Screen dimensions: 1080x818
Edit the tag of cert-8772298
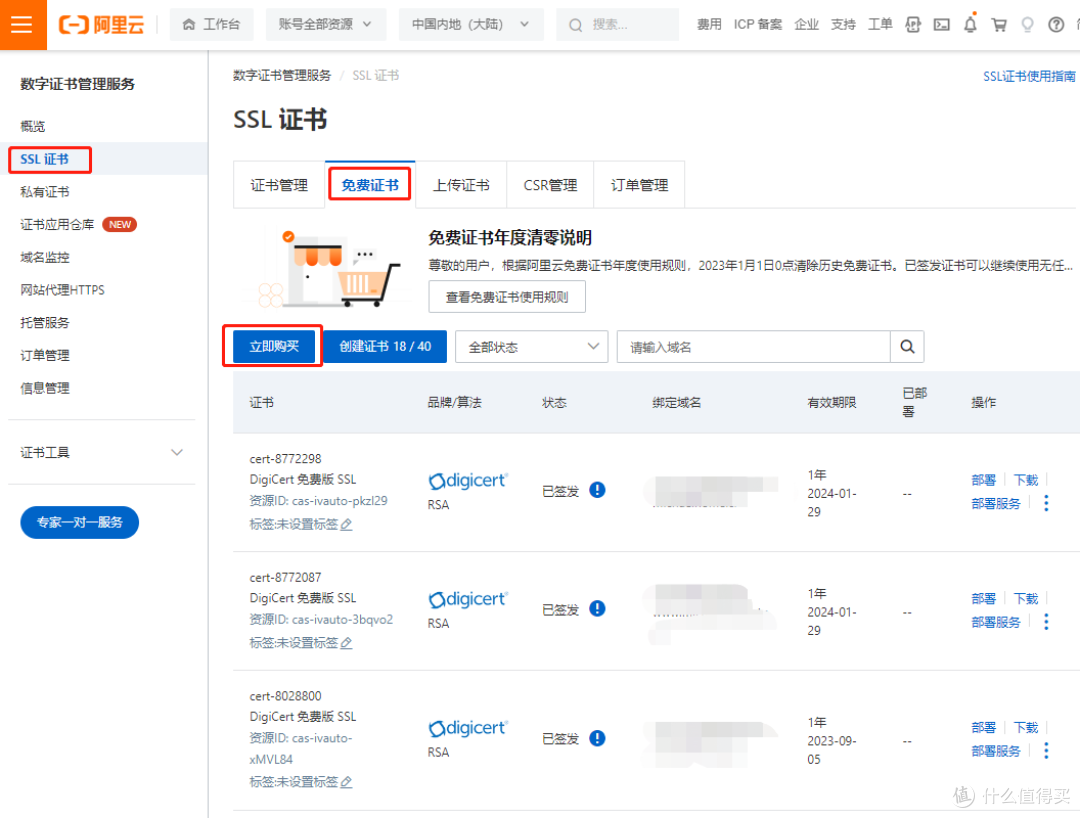(x=346, y=525)
